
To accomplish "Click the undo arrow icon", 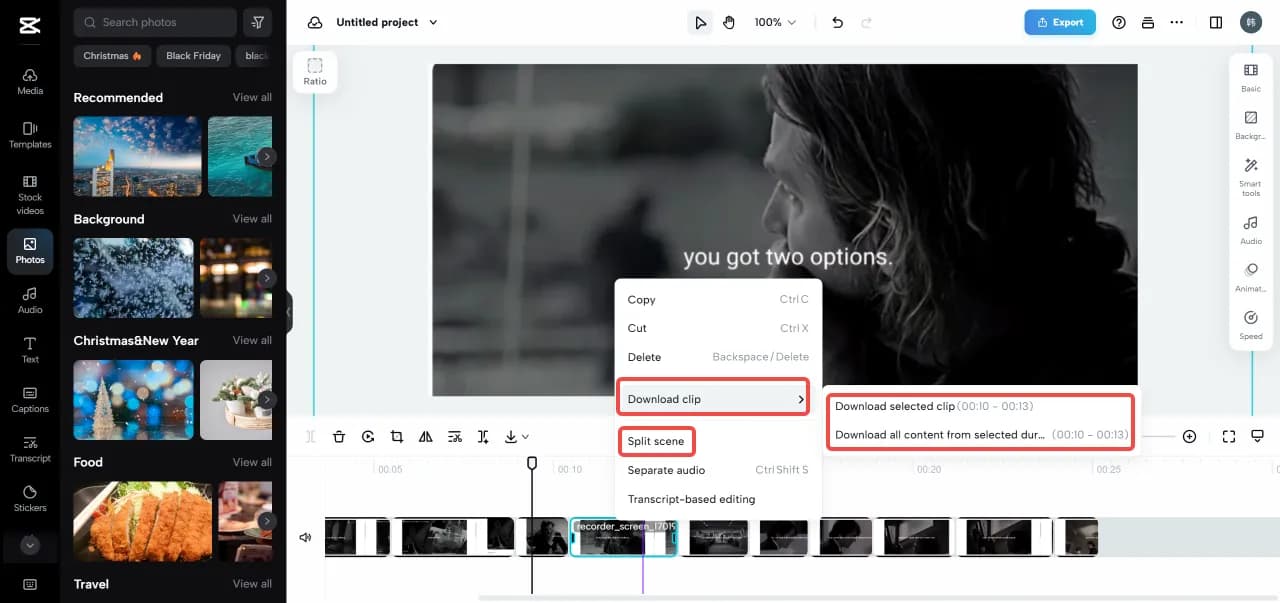I will point(837,22).
